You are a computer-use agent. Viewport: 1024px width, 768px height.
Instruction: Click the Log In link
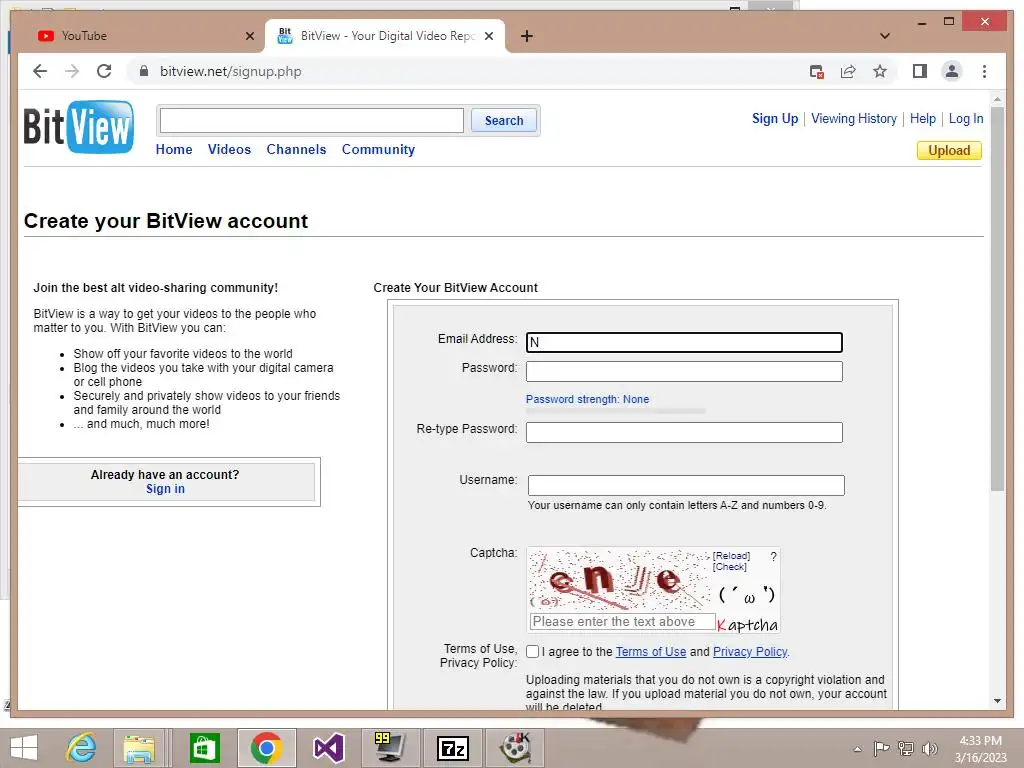(x=966, y=119)
